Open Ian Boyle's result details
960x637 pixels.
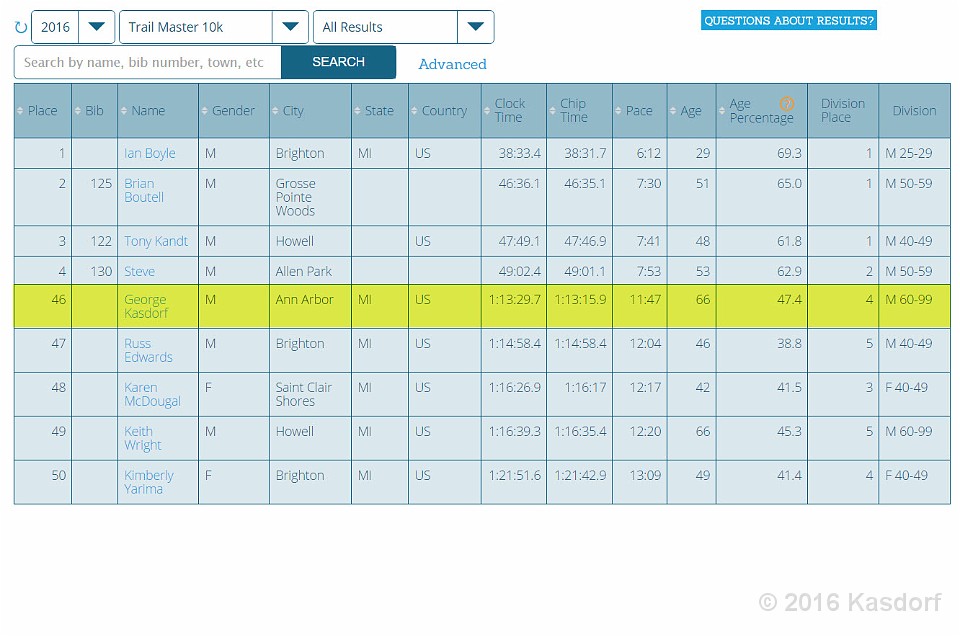[x=149, y=153]
